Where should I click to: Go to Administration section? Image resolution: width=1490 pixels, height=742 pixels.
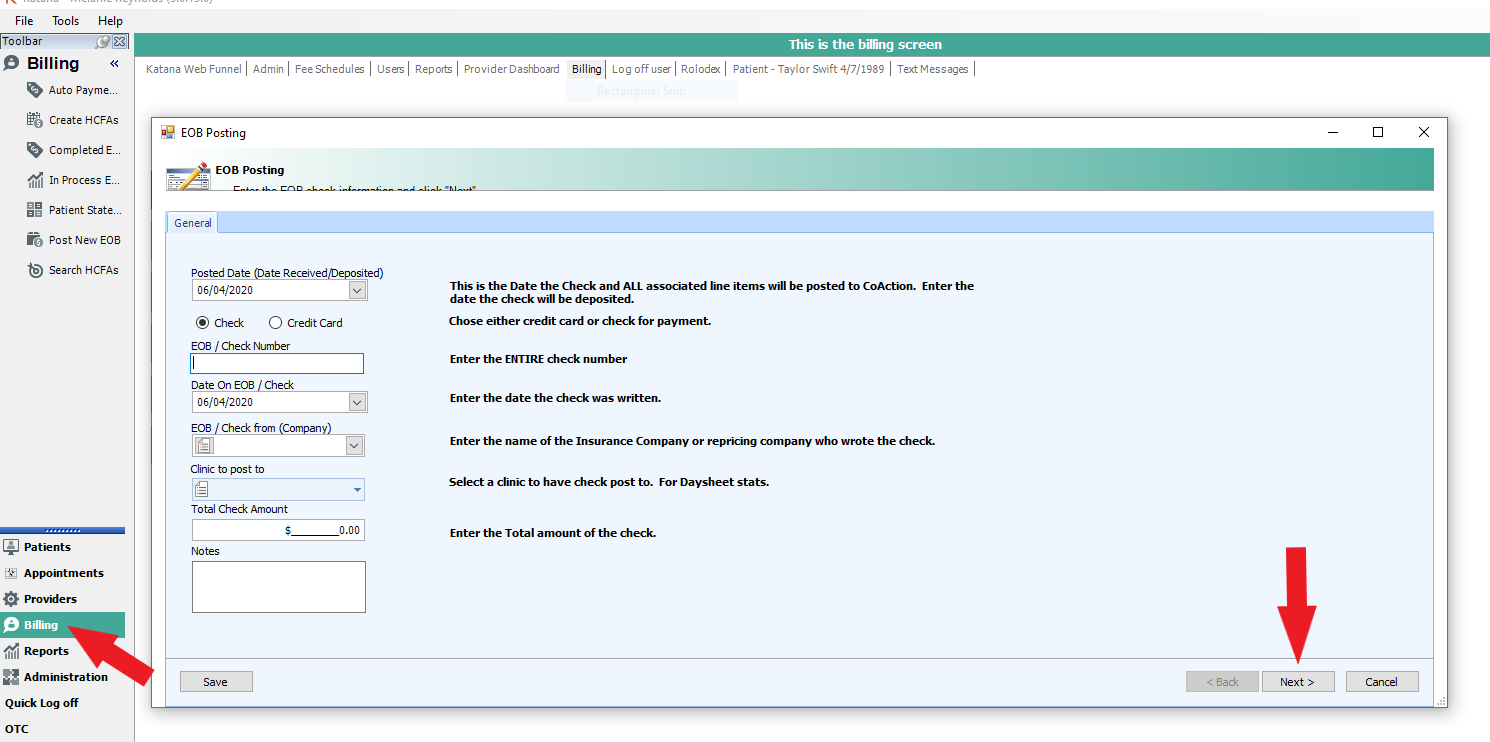click(x=62, y=677)
